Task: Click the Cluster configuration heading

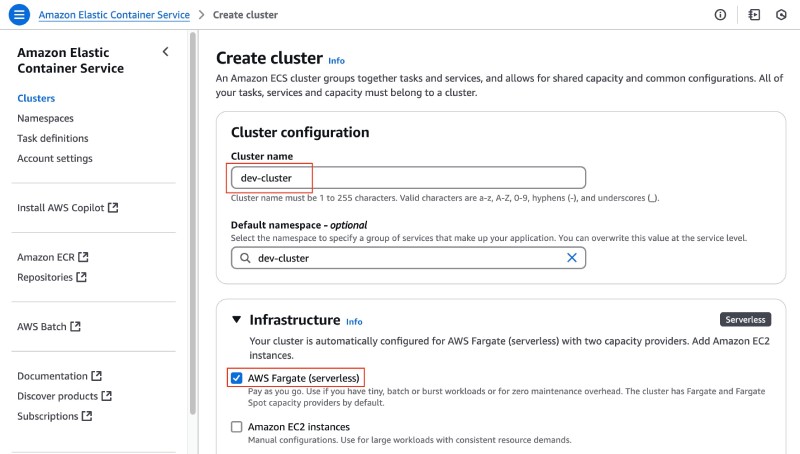Action: click(x=300, y=133)
